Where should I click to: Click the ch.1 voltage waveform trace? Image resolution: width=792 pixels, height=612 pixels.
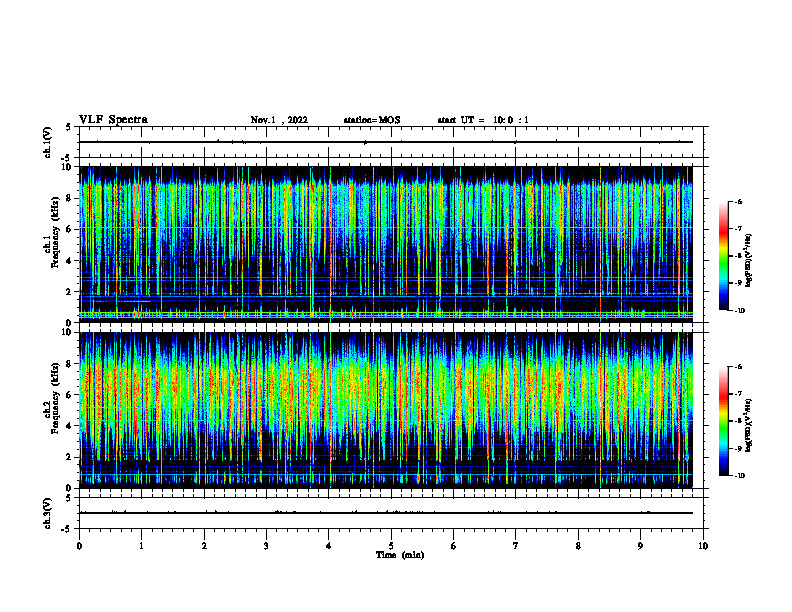click(x=386, y=142)
